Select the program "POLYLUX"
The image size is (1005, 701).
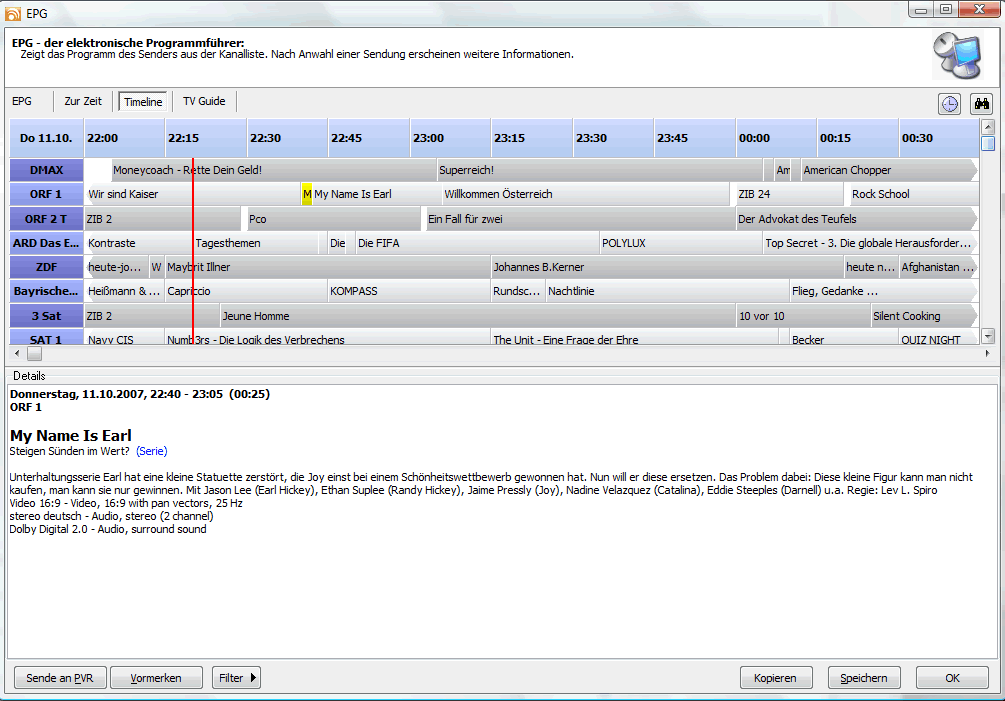point(680,243)
